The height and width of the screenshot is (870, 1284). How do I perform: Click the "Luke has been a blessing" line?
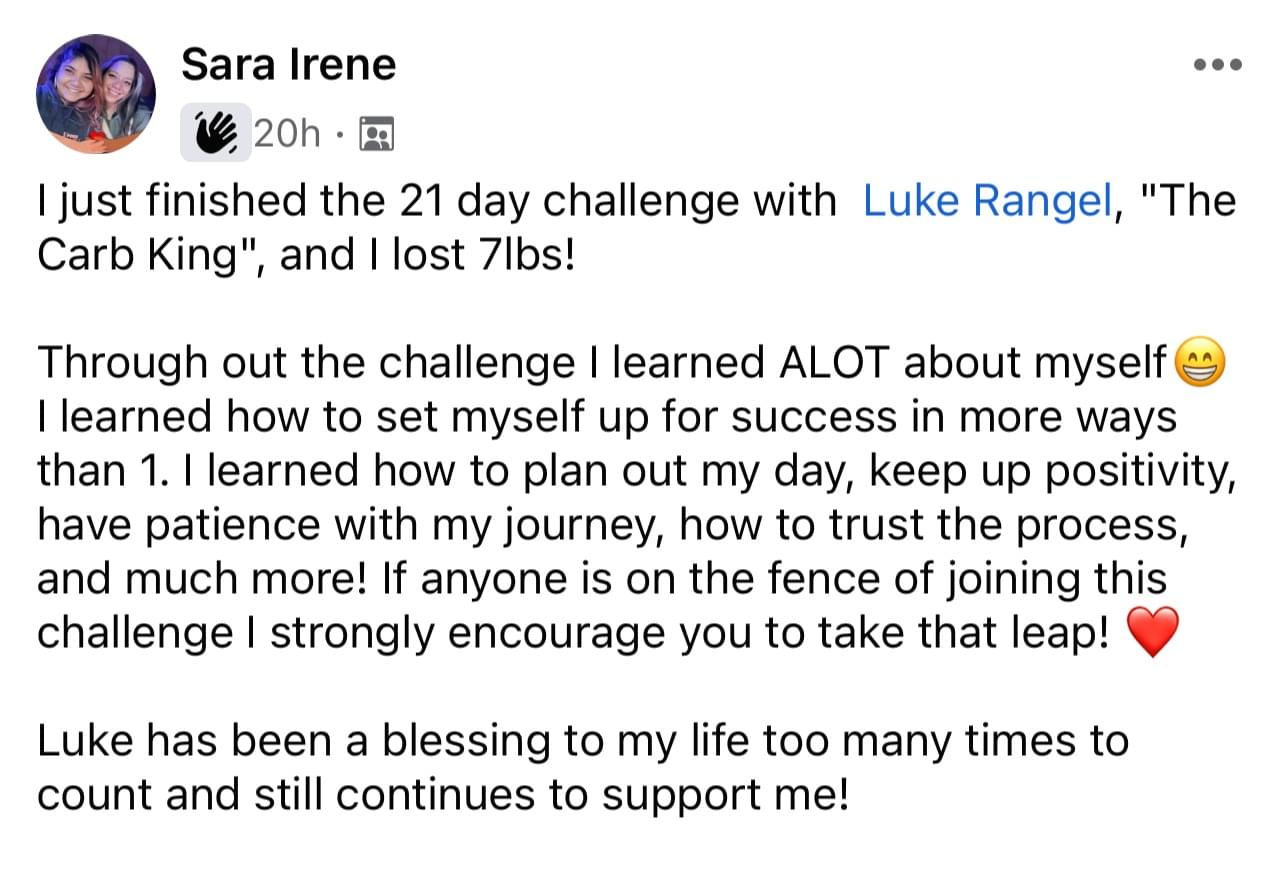[x=583, y=742]
